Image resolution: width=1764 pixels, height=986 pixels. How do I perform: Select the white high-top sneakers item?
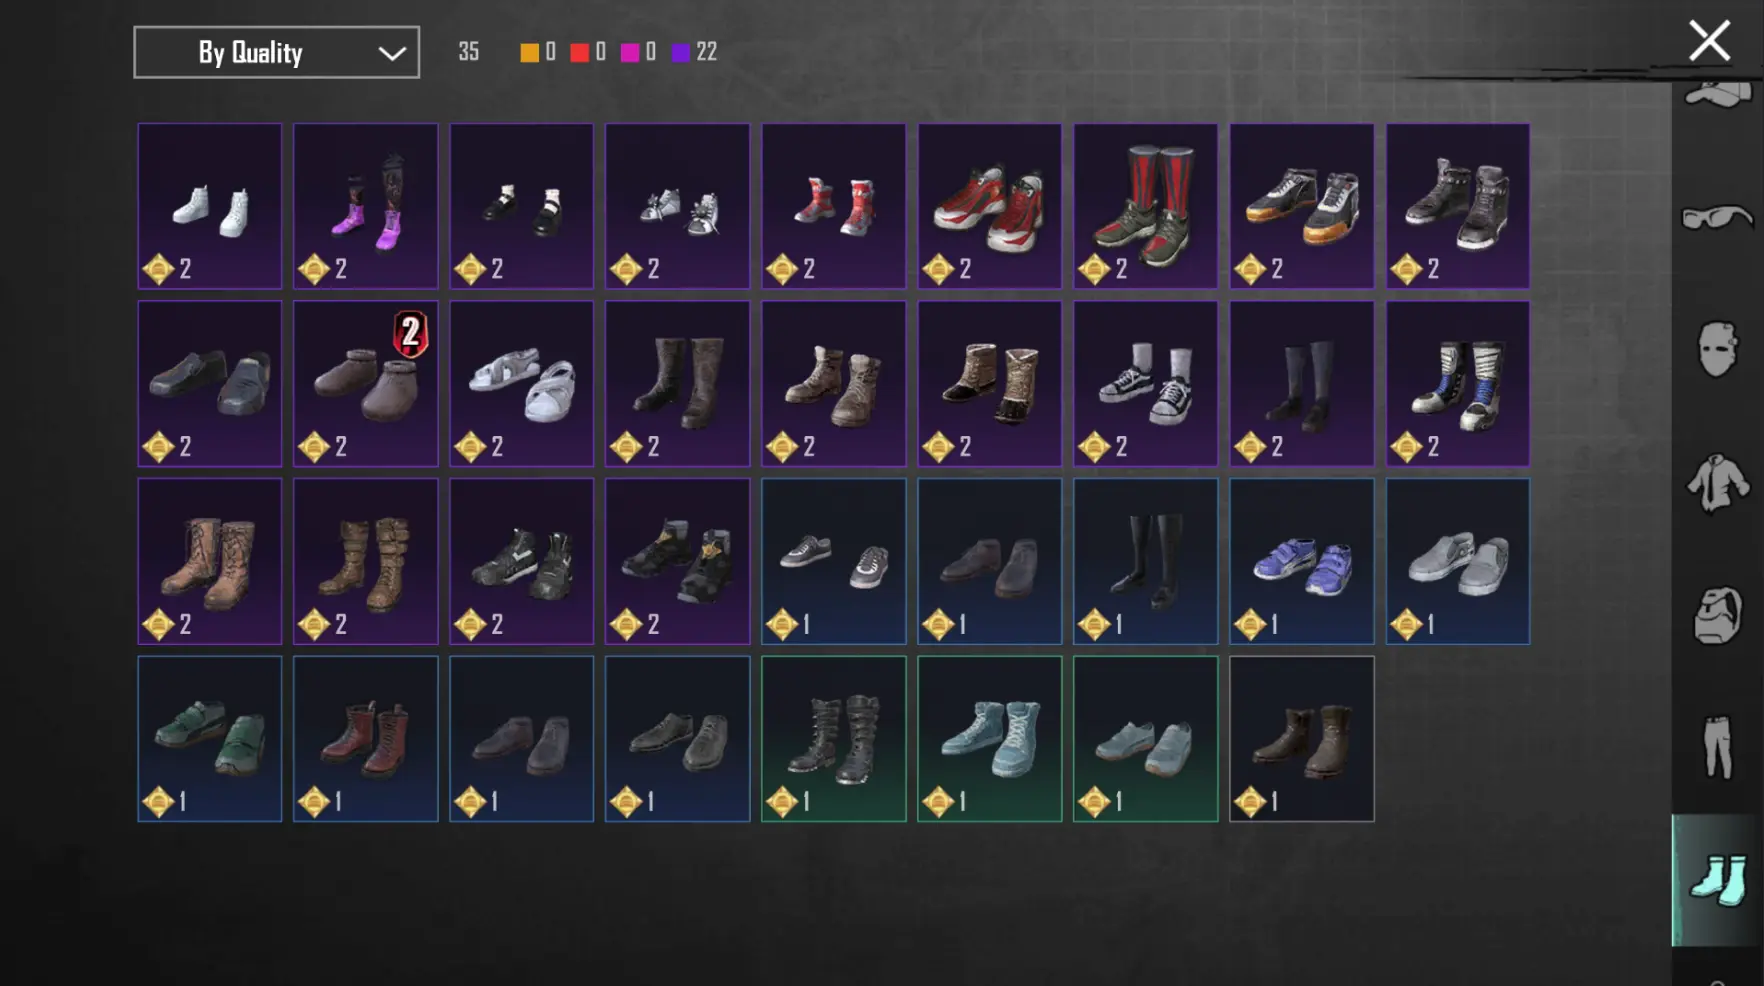pyautogui.click(x=210, y=206)
